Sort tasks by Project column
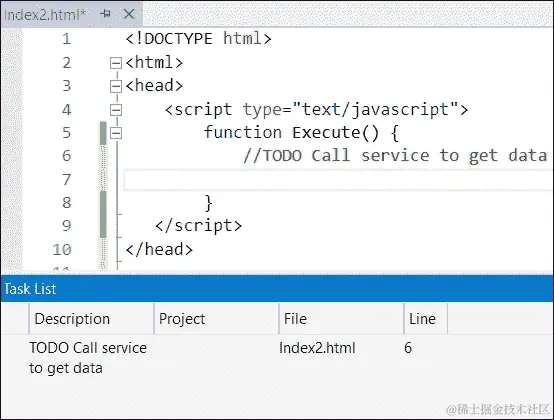This screenshot has height=420, width=554. (217, 319)
